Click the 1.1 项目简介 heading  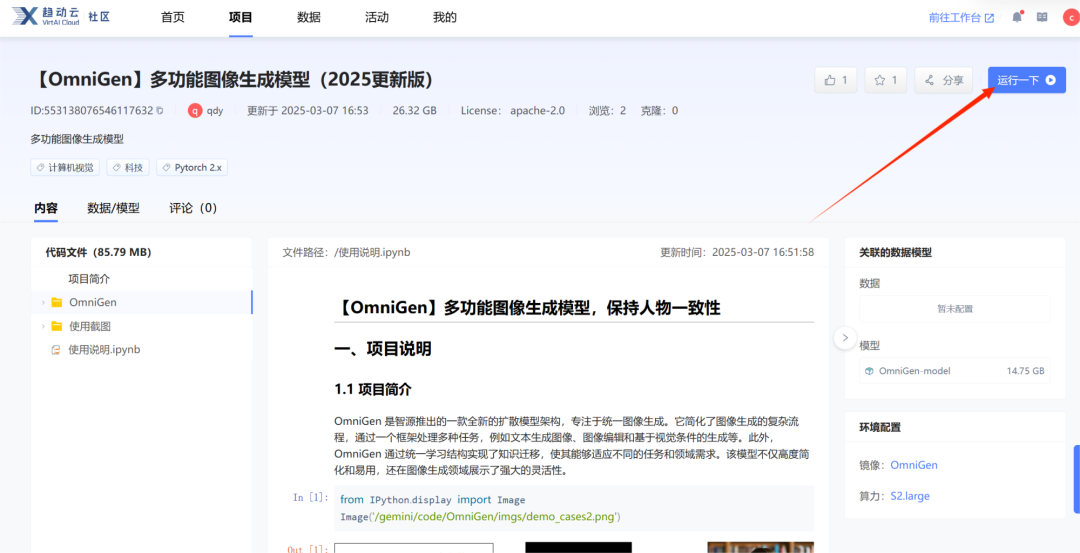(373, 389)
